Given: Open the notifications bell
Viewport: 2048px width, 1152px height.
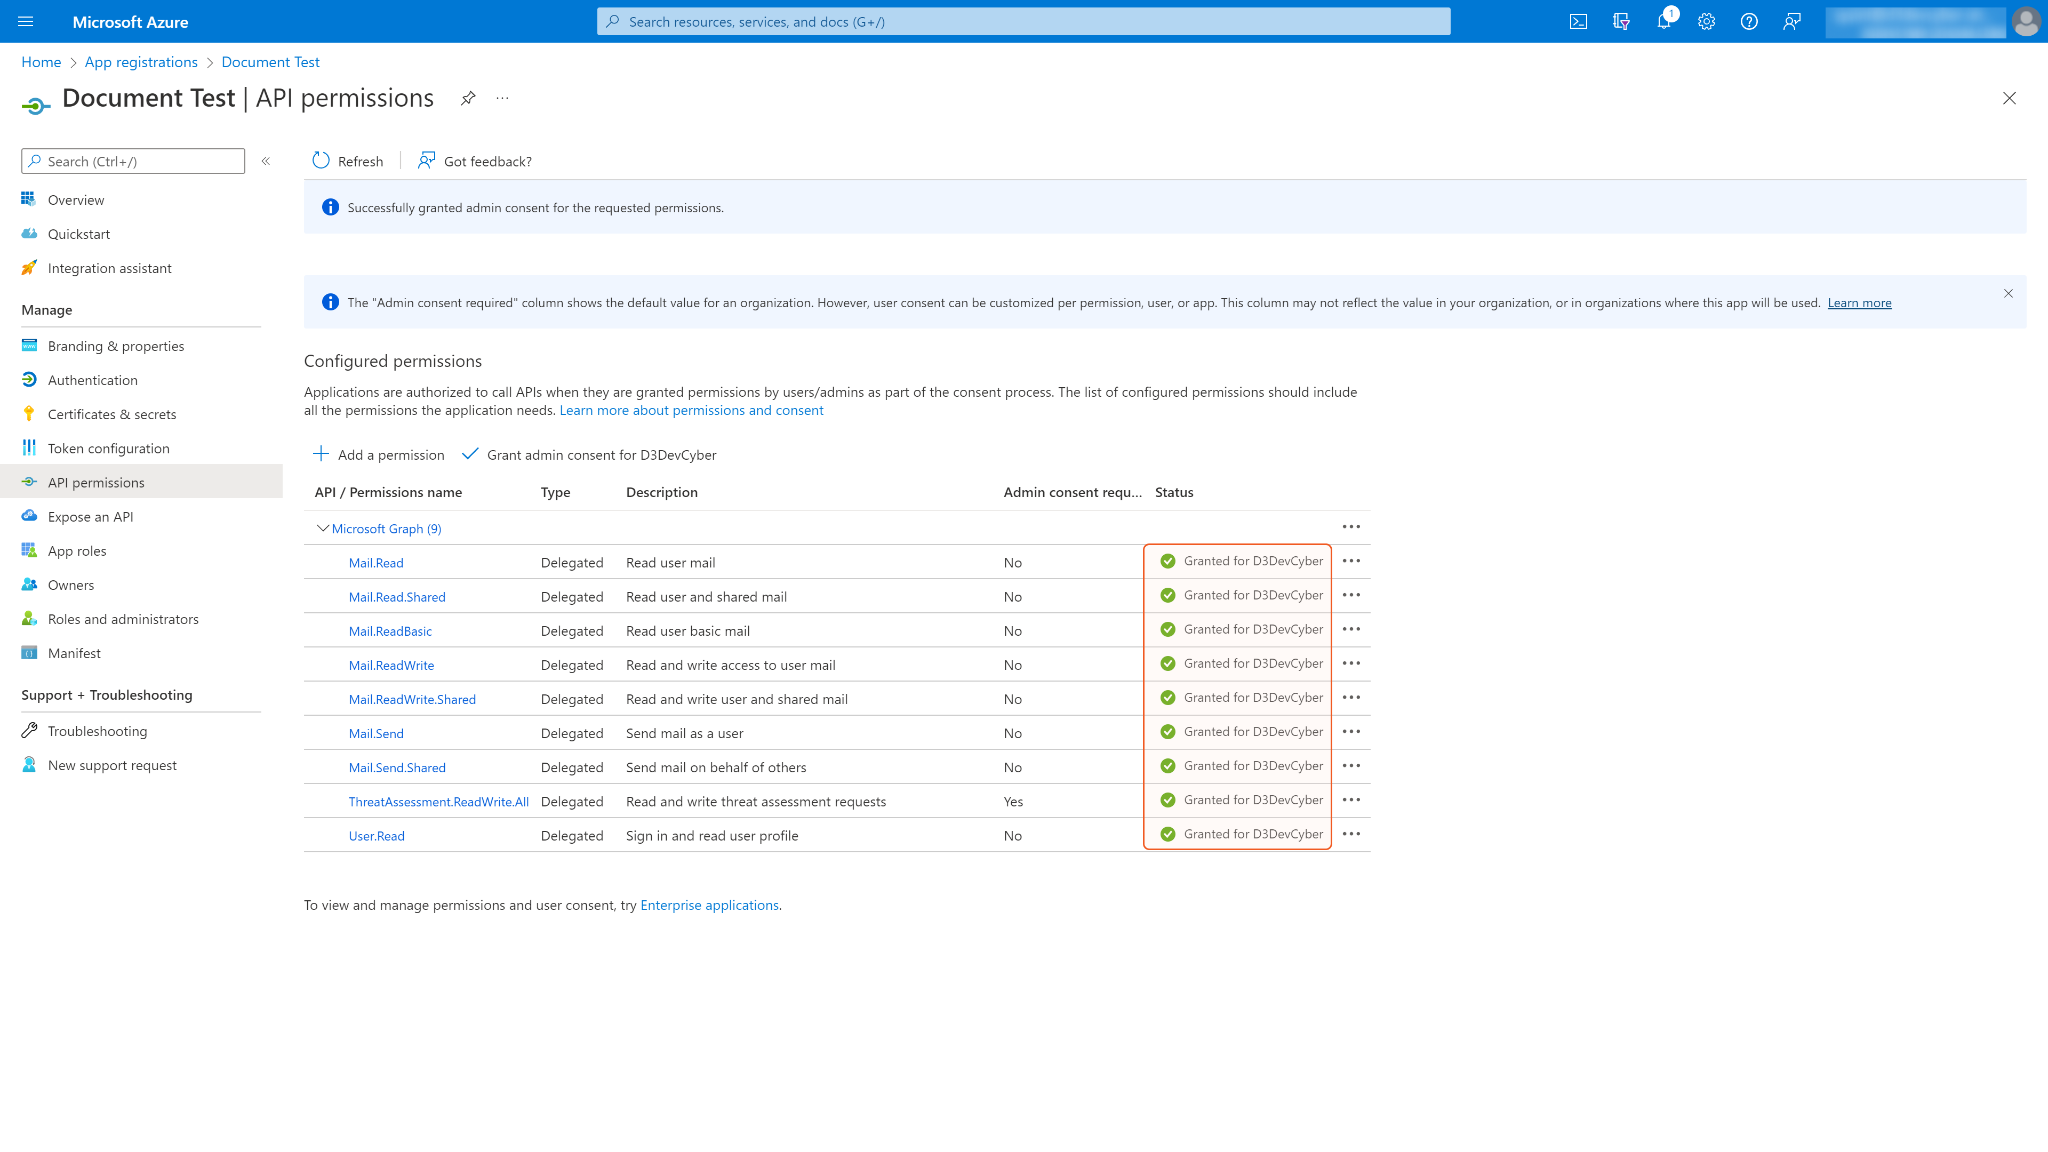Looking at the screenshot, I should point(1663,22).
